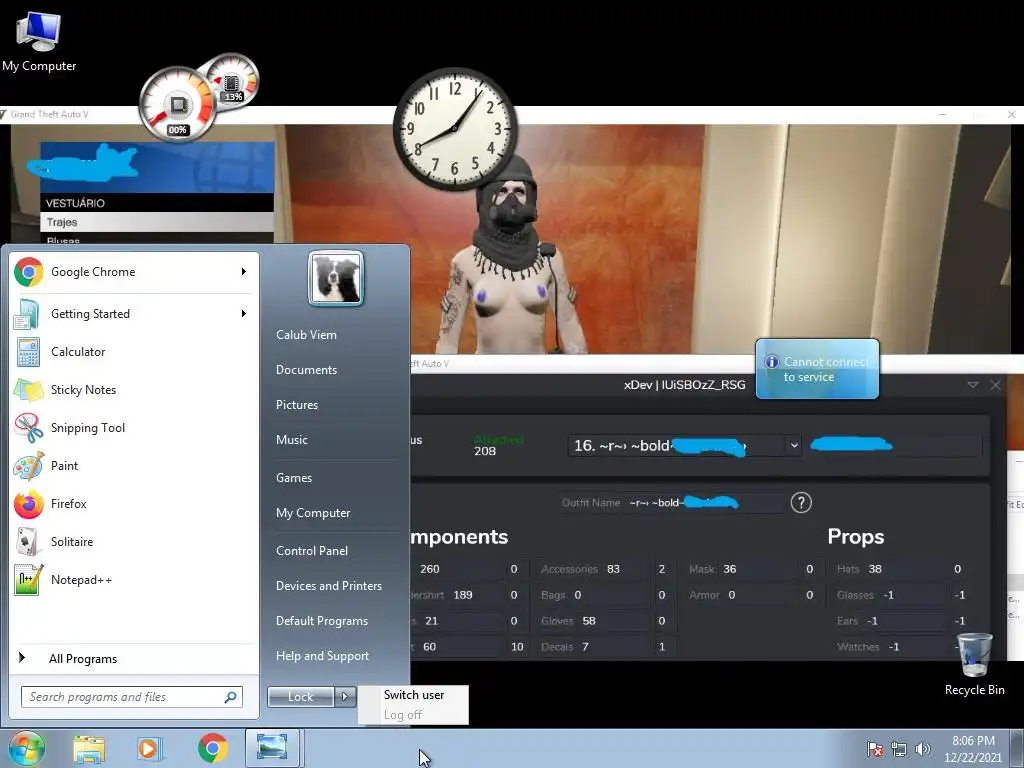Click the network tray icon
The width and height of the screenshot is (1024, 768).
899,749
